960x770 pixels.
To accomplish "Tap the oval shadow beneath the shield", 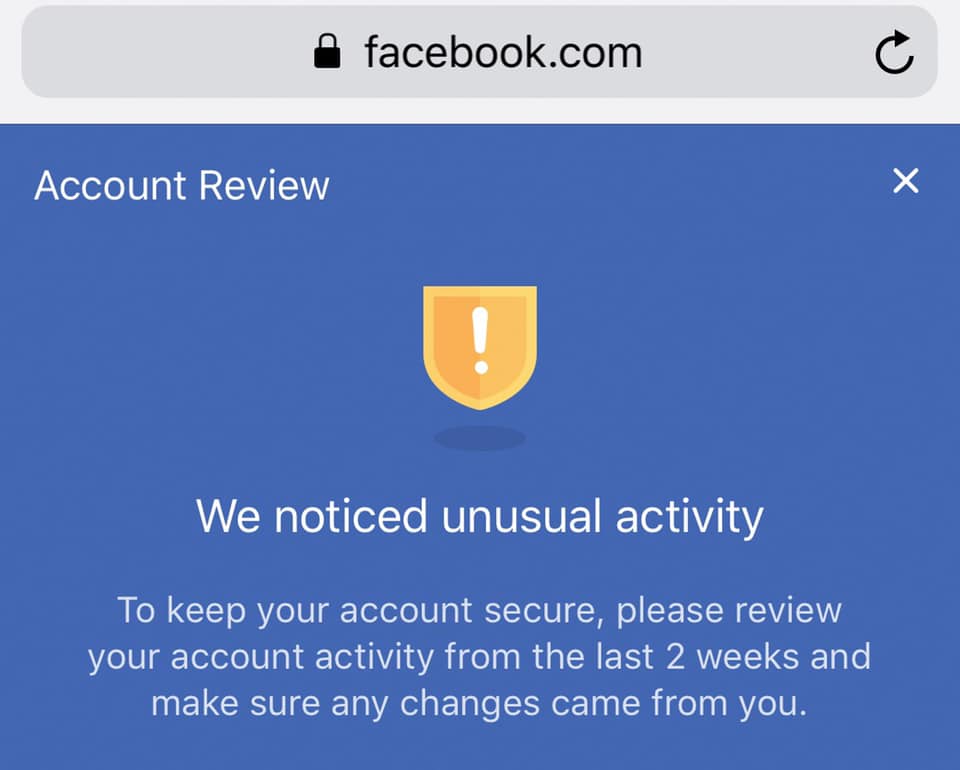I will 479,438.
